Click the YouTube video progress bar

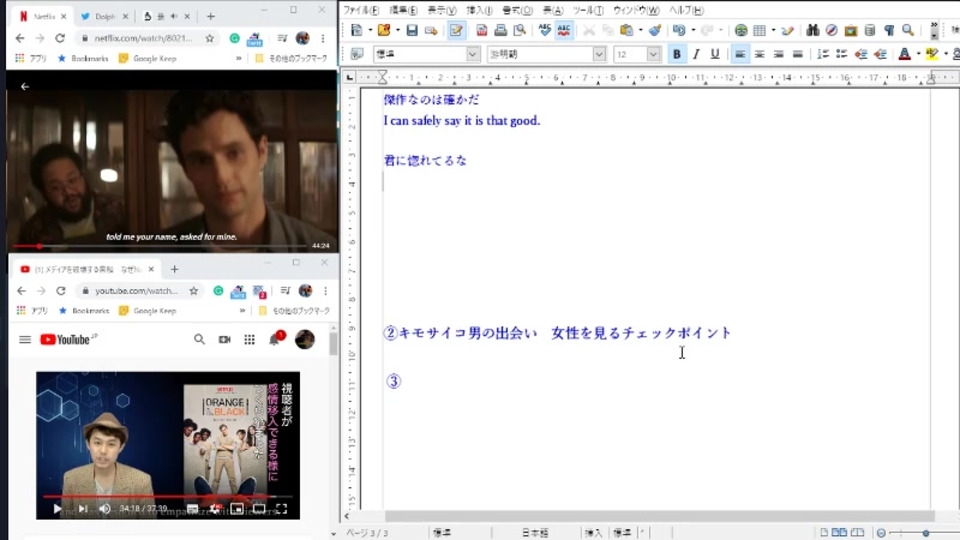(166, 496)
